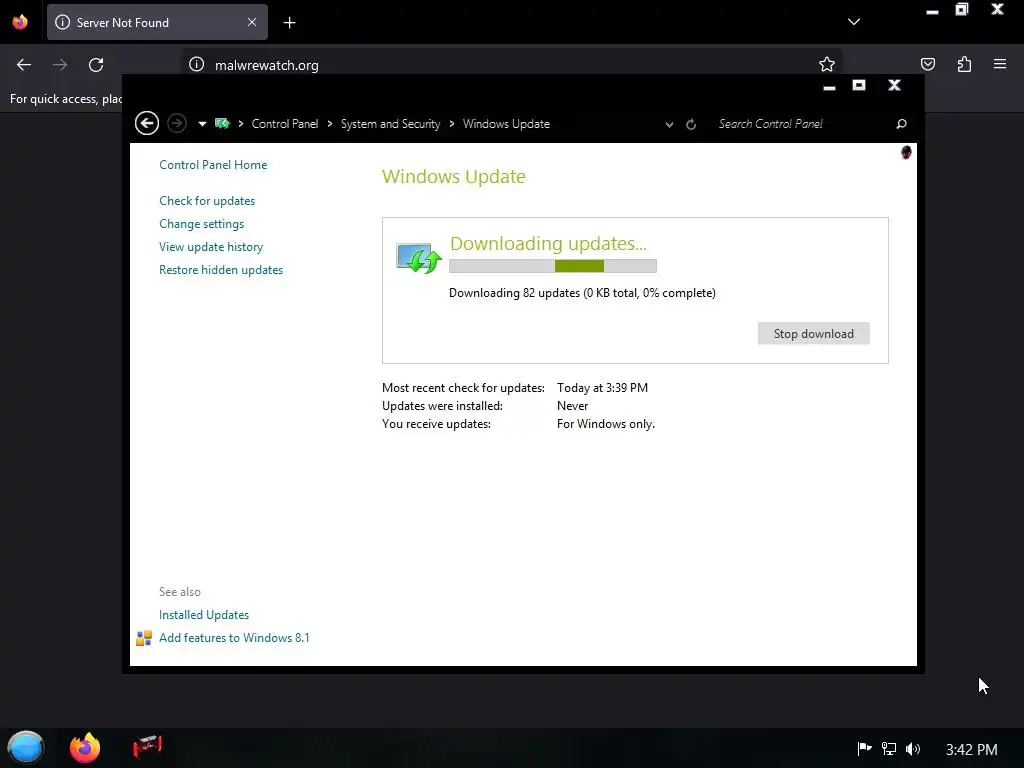Open Firefox list all tabs dropdown
The image size is (1024, 768).
(854, 22)
